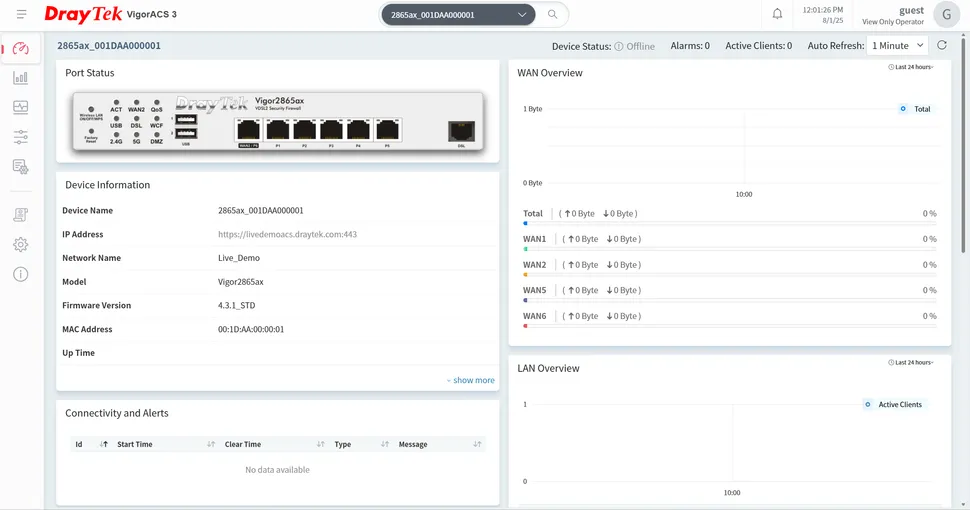
Task: Click the guest user avatar
Action: point(945,15)
